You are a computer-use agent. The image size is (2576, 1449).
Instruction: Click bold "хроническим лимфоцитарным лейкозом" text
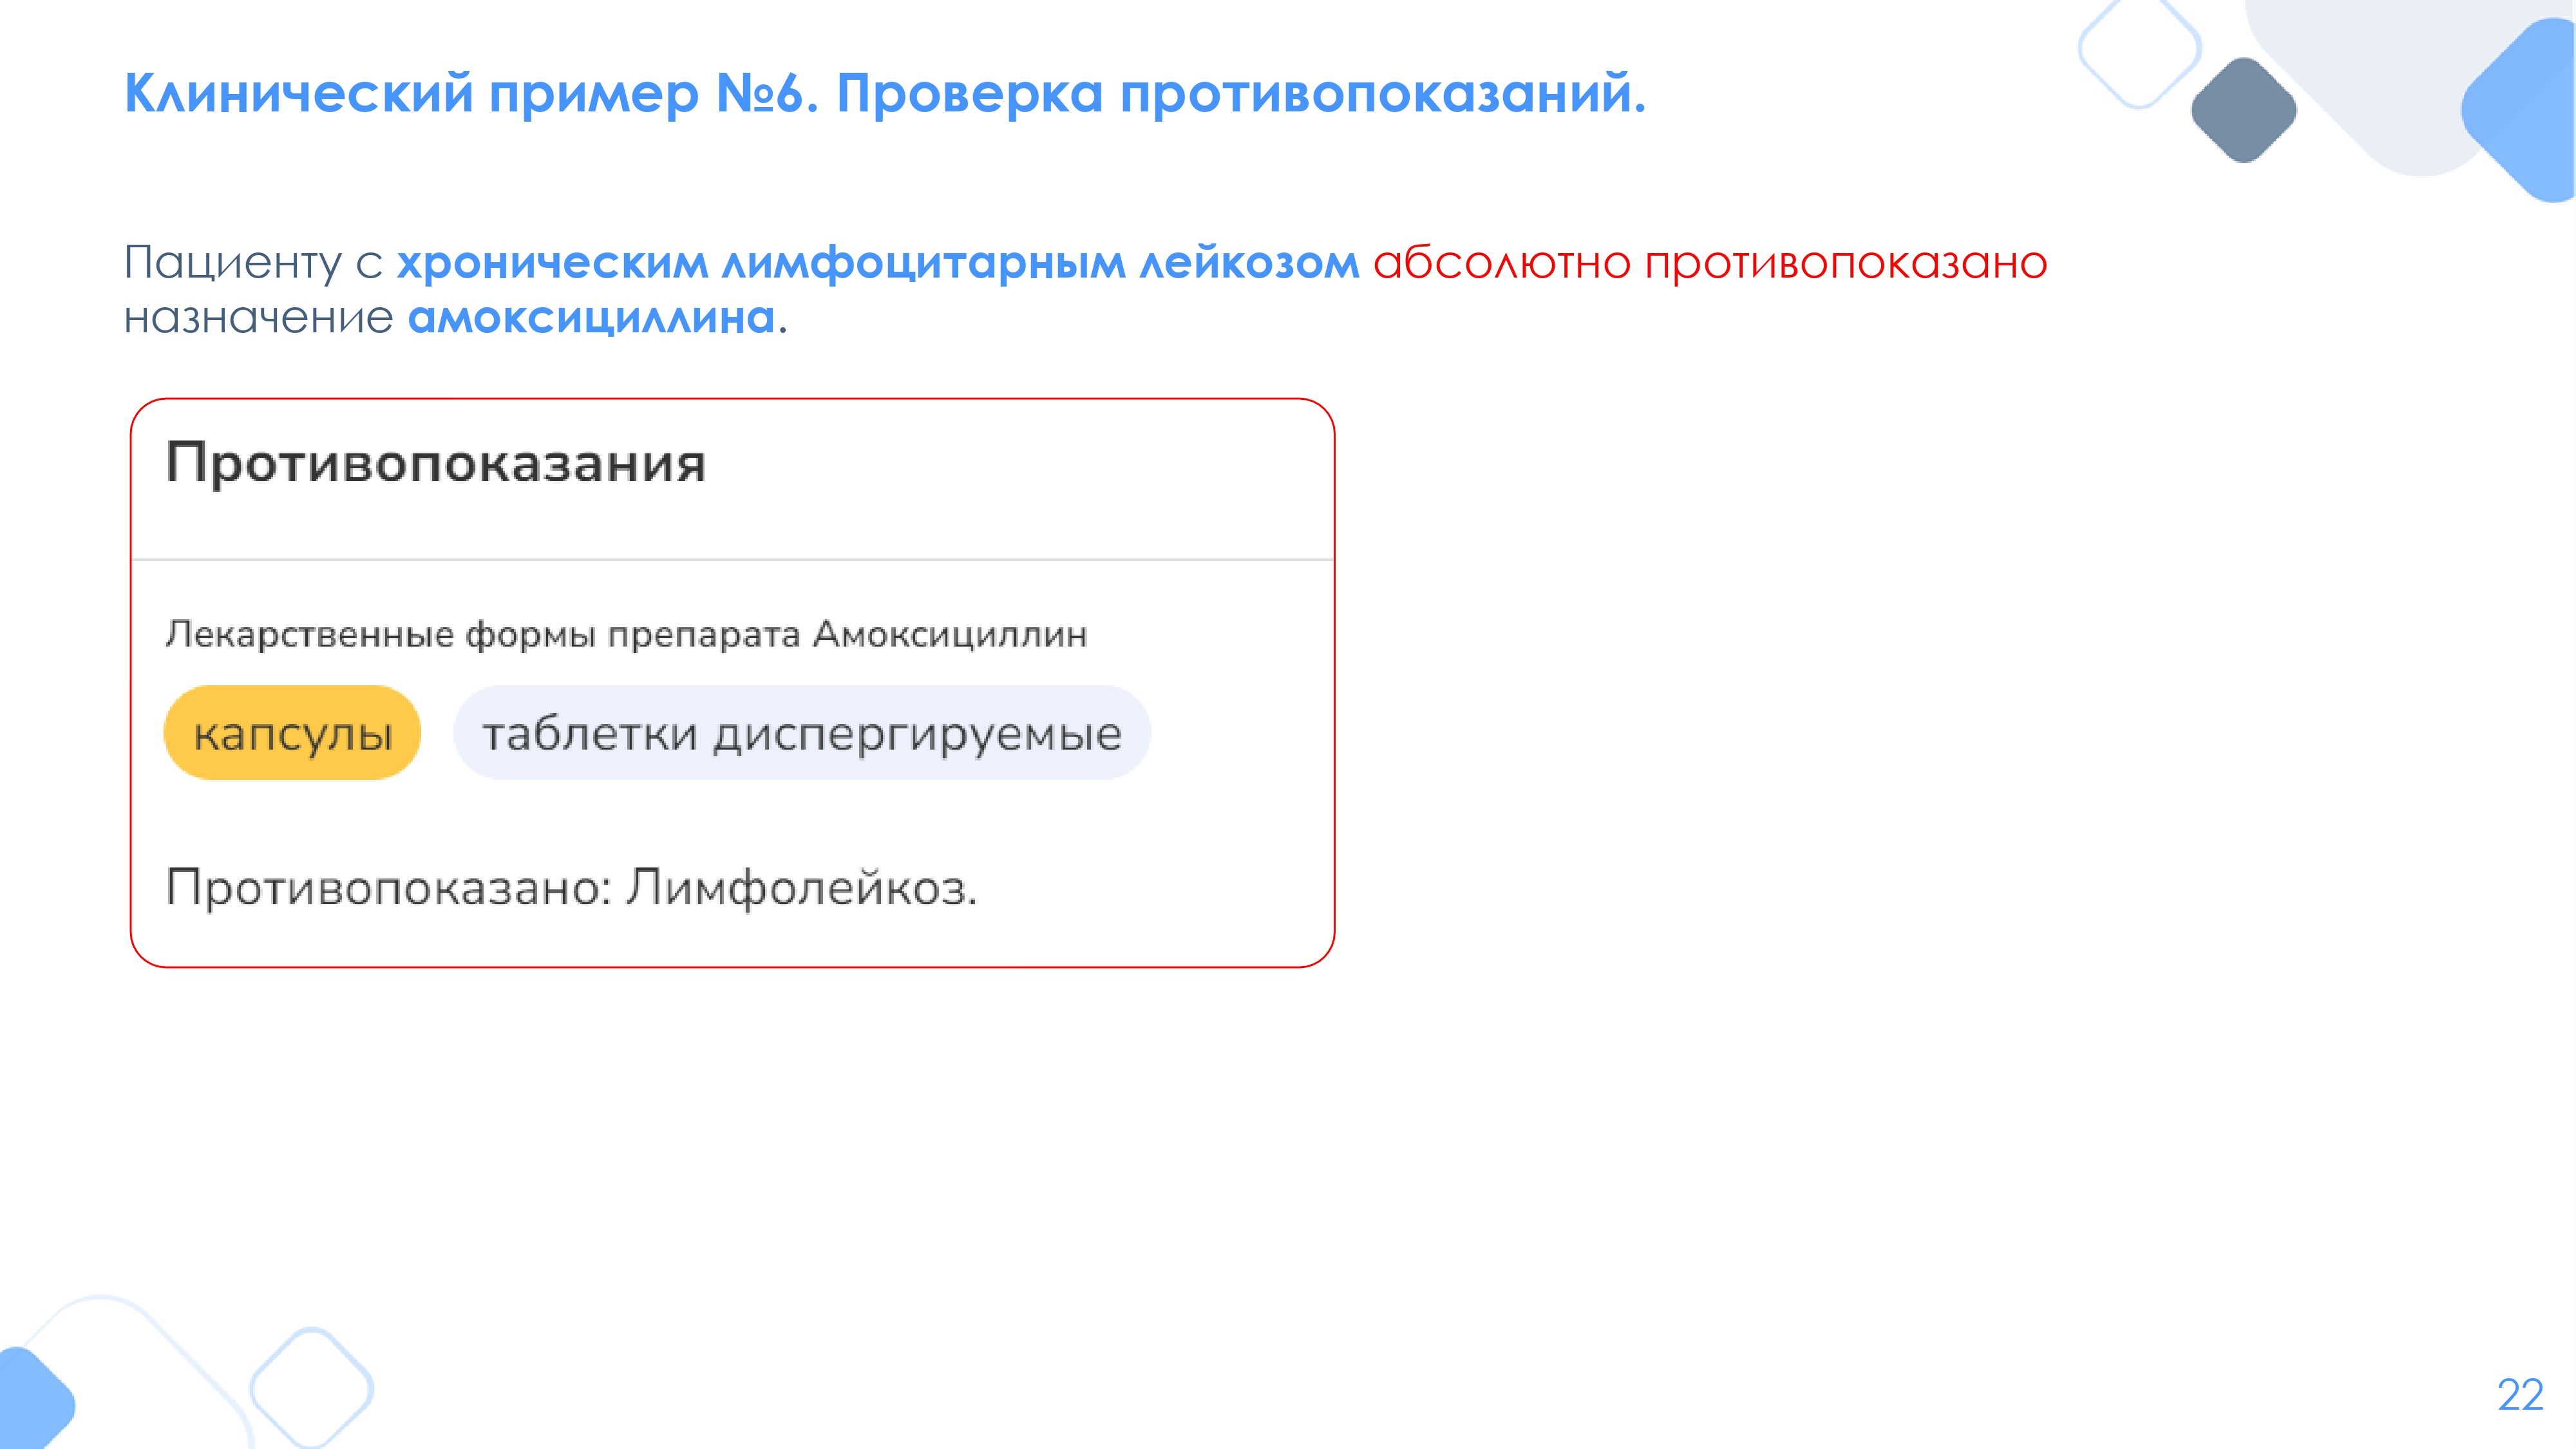[877, 263]
